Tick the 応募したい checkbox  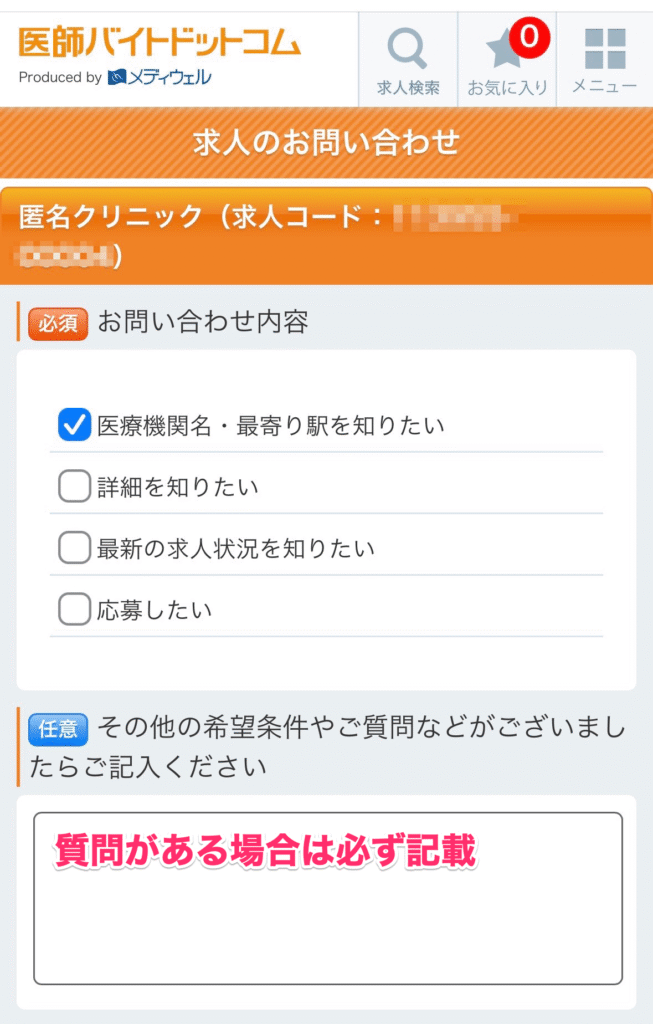pyautogui.click(x=75, y=609)
